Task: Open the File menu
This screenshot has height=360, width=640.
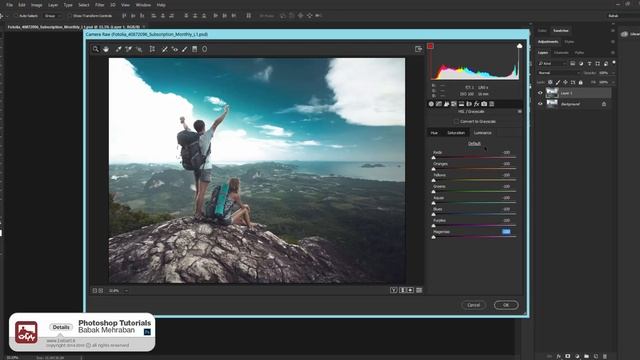Action: tap(9, 5)
